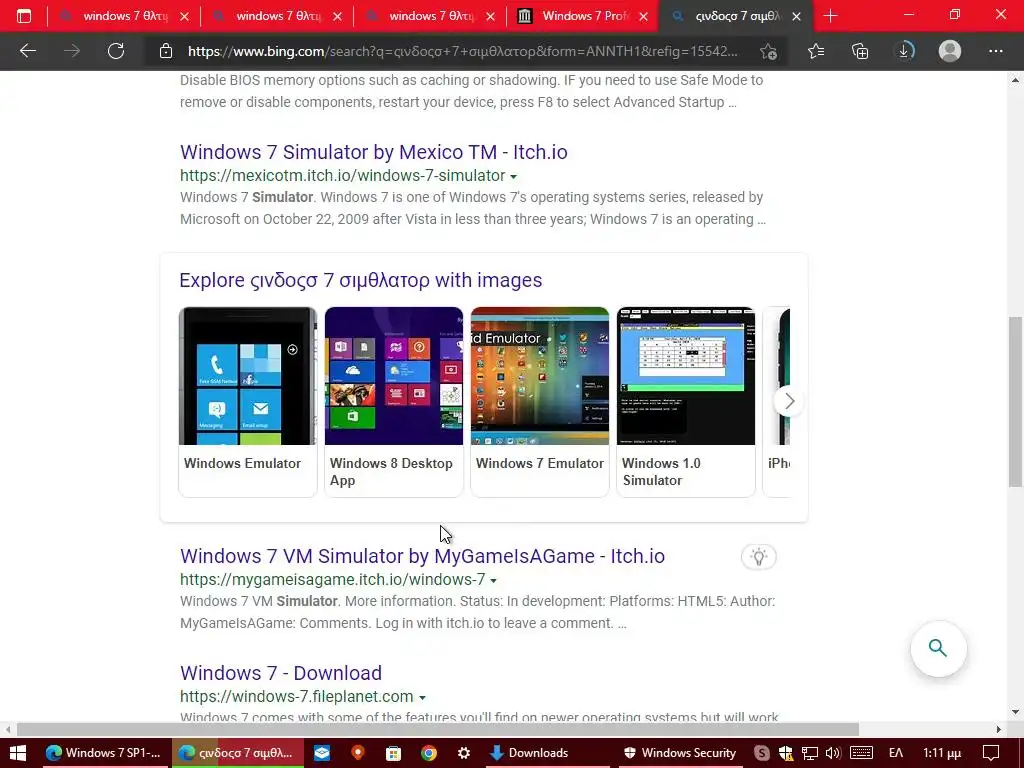Image resolution: width=1024 pixels, height=768 pixels.
Task: Click the vertical scrollbar thumb
Action: pyautogui.click(x=1015, y=402)
